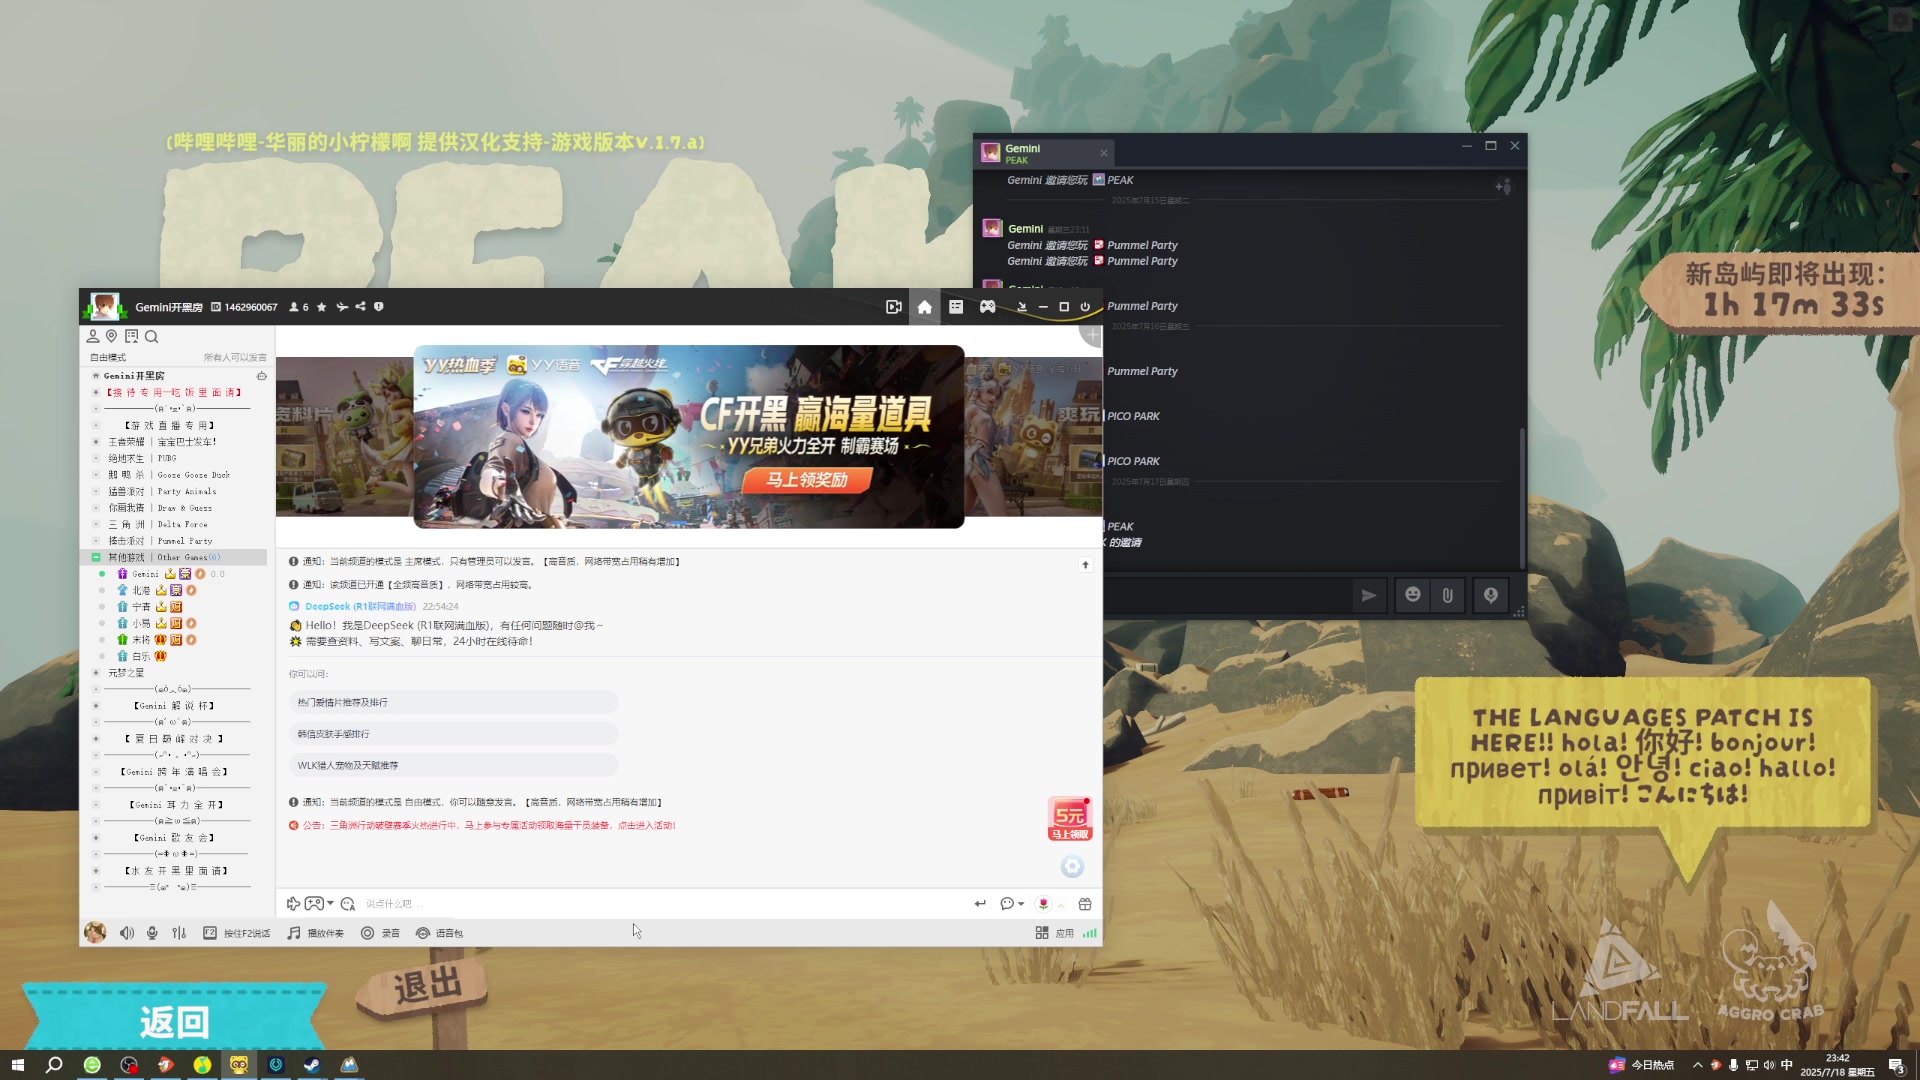Send message with Steam chat arrow button
Image resolution: width=1920 pixels, height=1080 pixels.
1369,596
